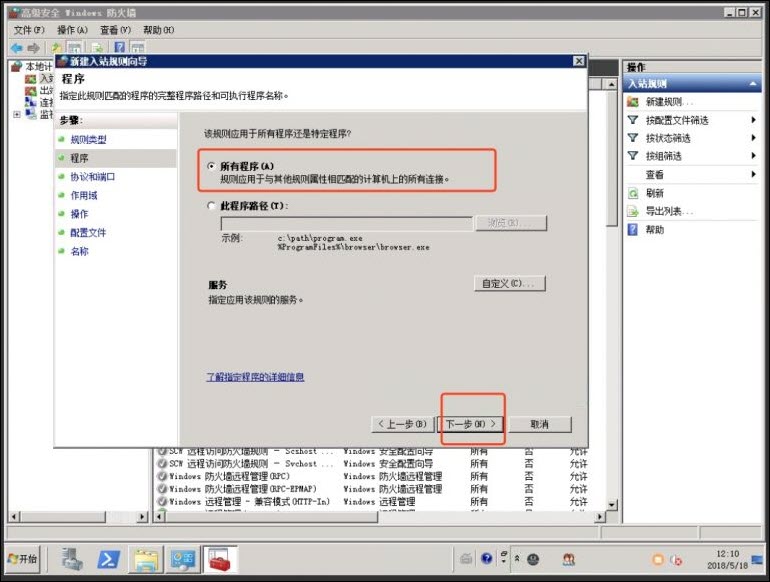Viewport: 770px width, 582px height.
Task: Expand the Filter by Profile (按配置文件筛选) submenu arrow
Action: 752,120
